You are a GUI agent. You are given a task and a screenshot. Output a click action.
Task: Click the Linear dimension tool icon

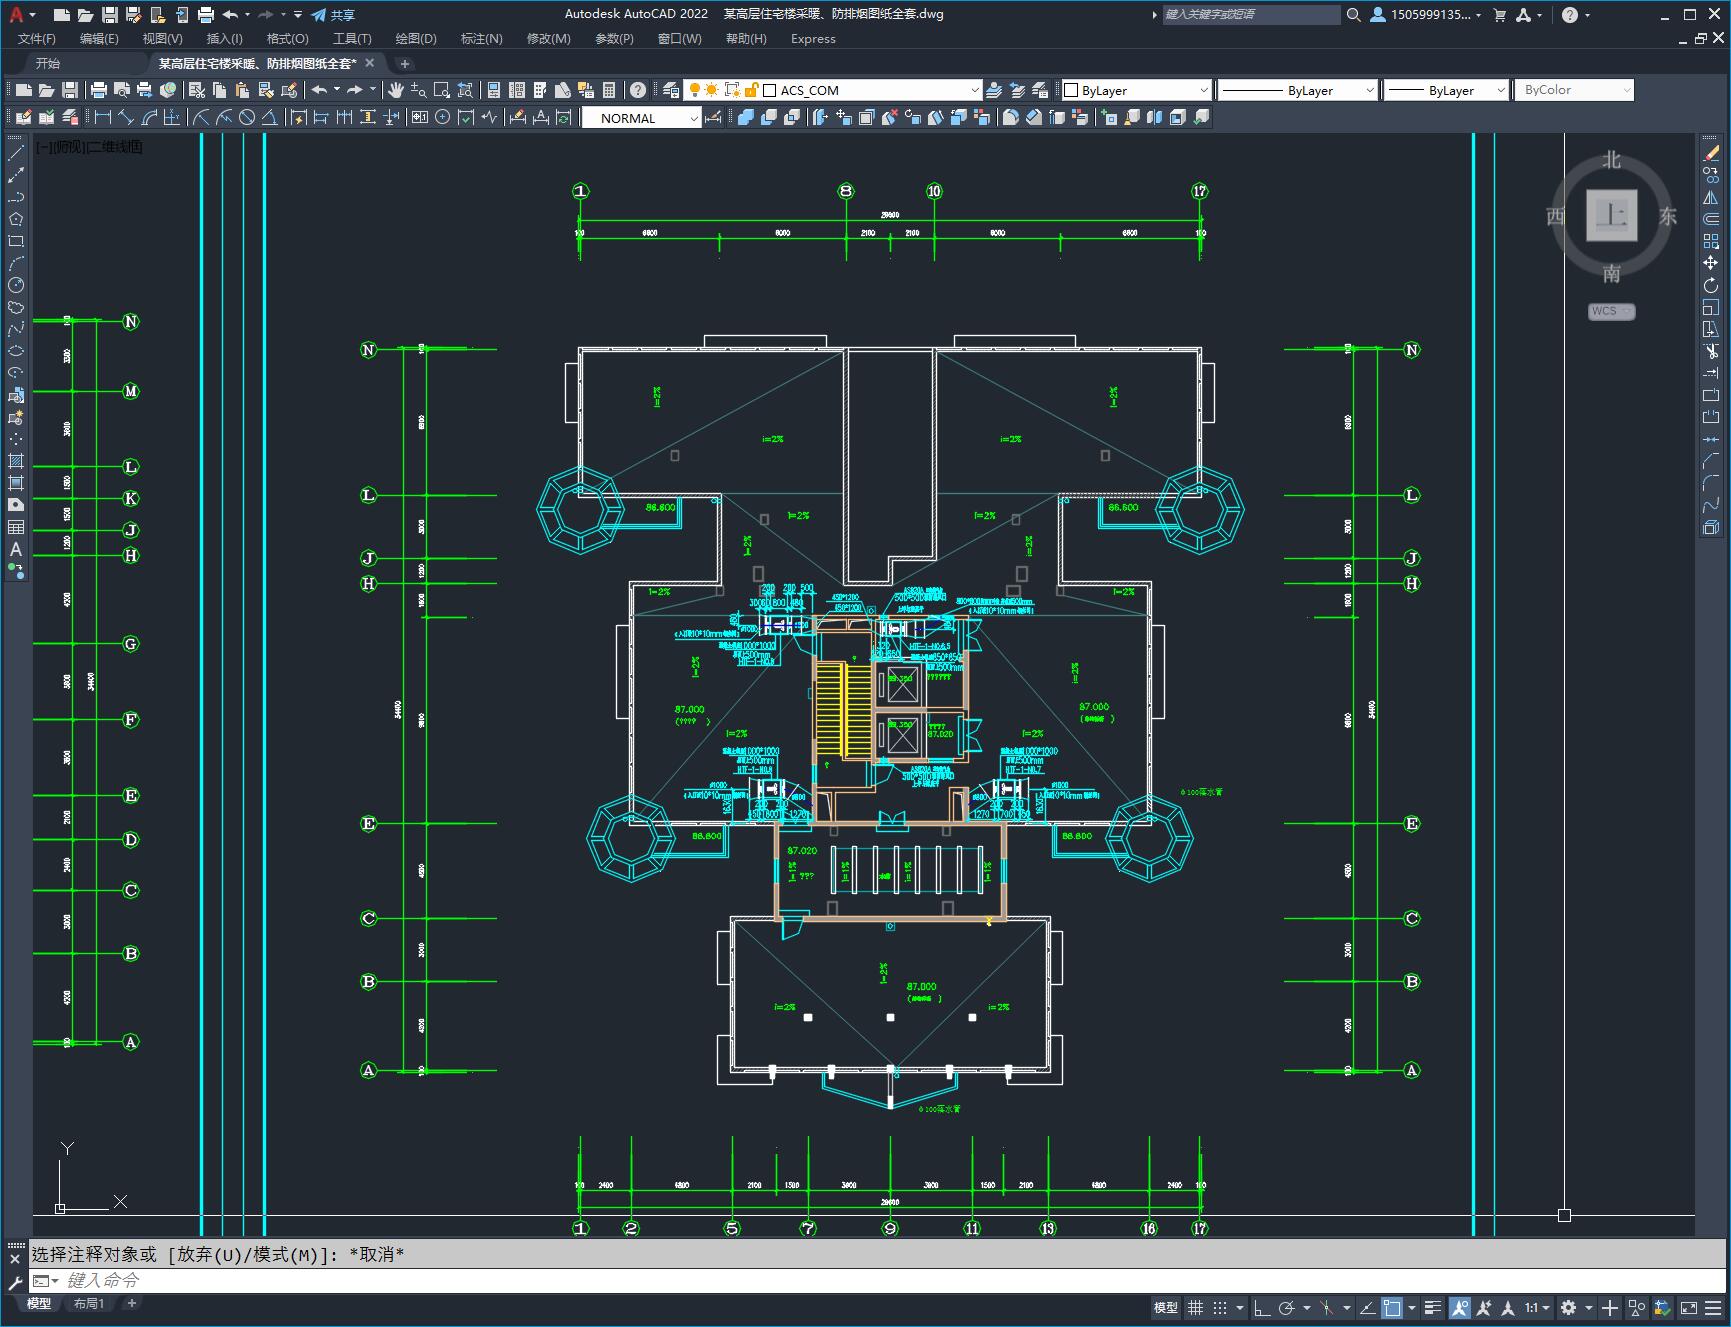tap(102, 118)
